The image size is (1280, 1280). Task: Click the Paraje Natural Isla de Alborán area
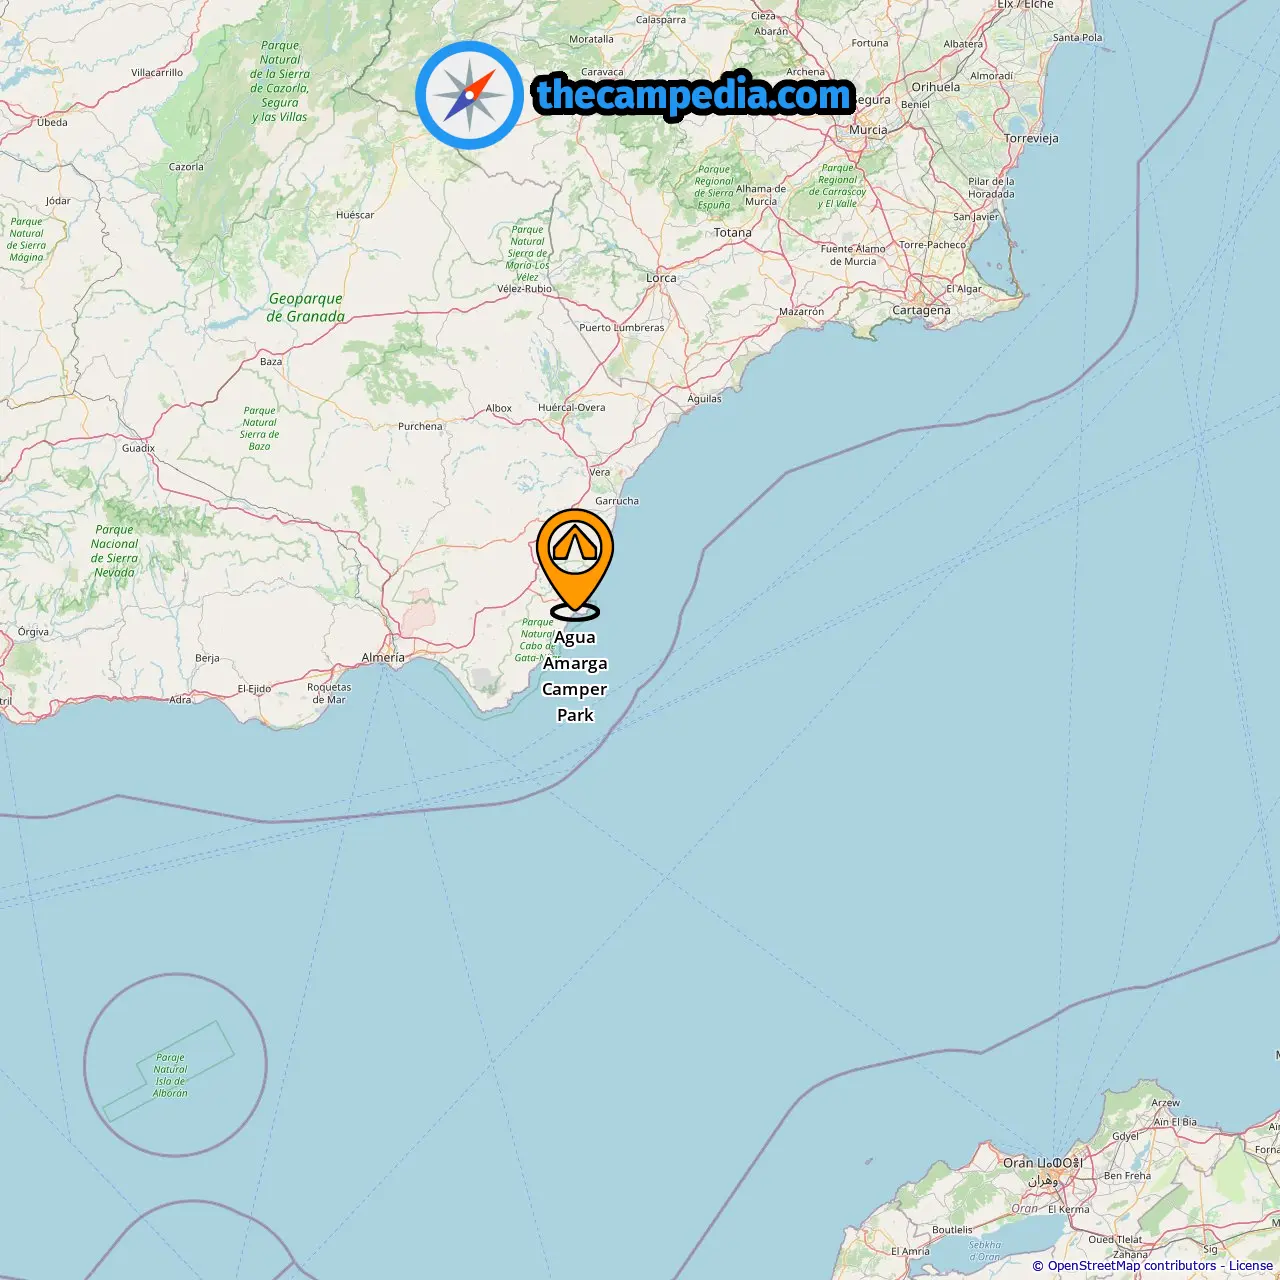click(x=170, y=1075)
